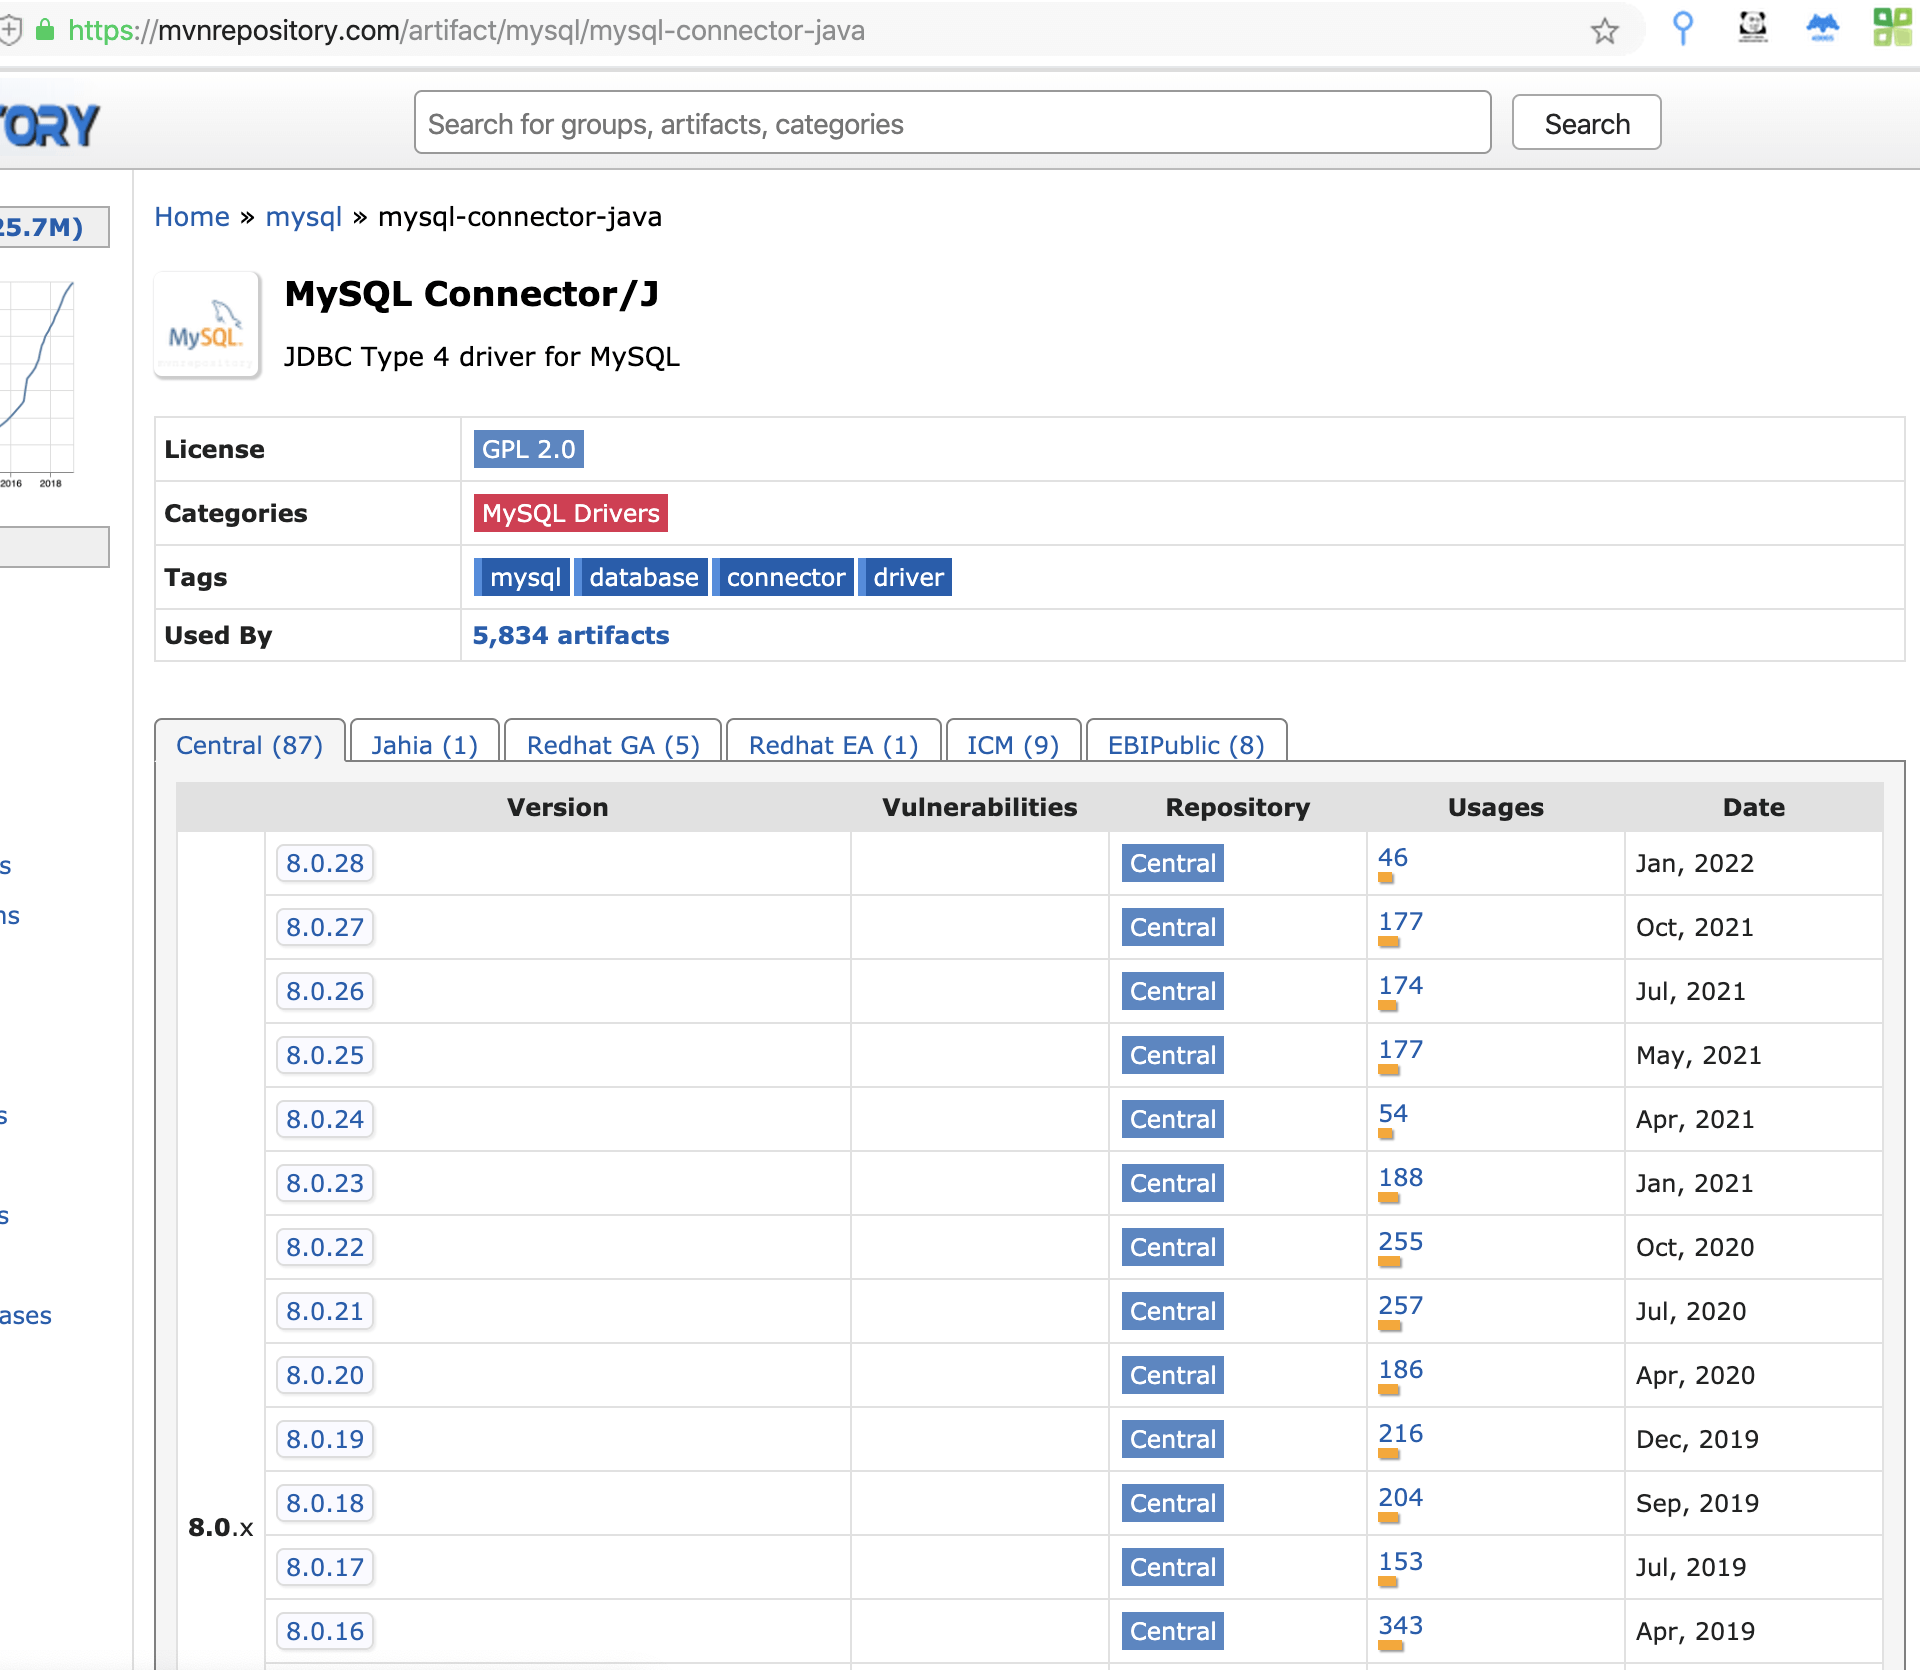Open the 204 usages link for 8.0.18

[1400, 1498]
